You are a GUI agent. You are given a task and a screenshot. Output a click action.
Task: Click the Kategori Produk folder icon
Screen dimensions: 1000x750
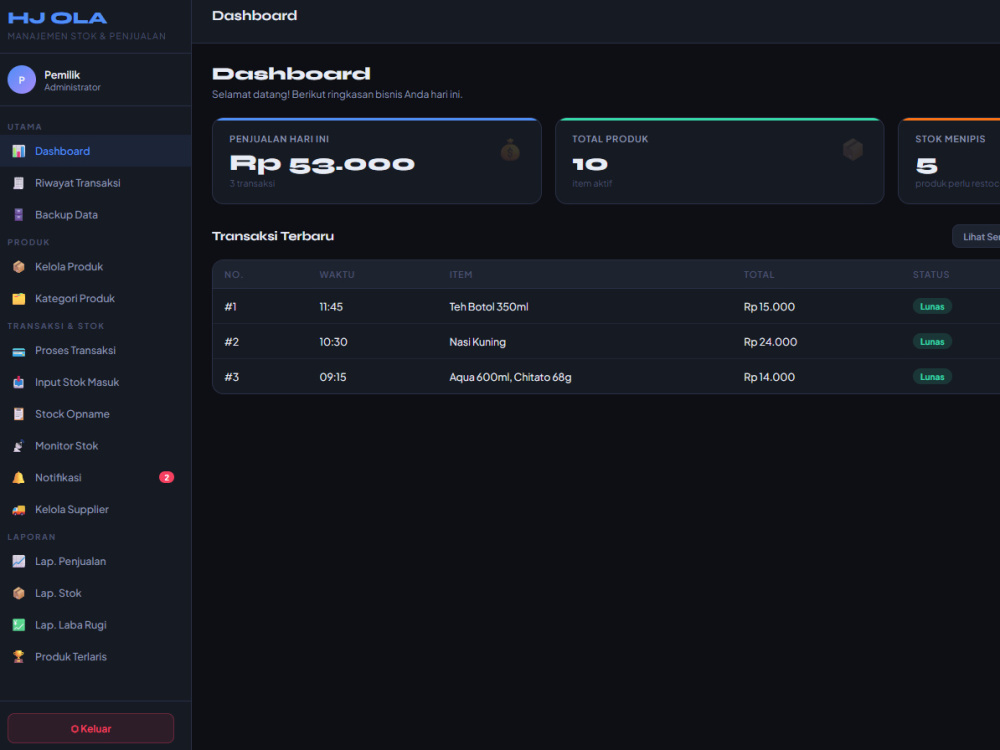tap(18, 298)
